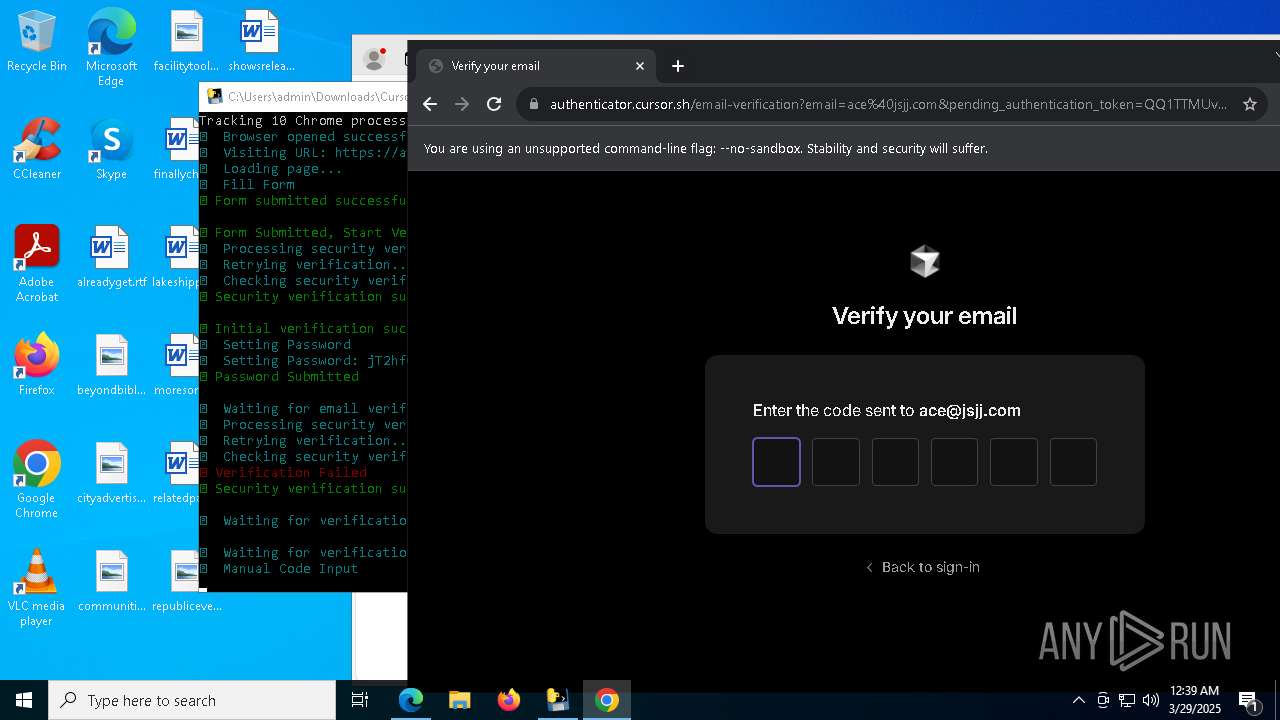The width and height of the screenshot is (1280, 720).
Task: Go back to sign-in via link
Action: coord(923,567)
